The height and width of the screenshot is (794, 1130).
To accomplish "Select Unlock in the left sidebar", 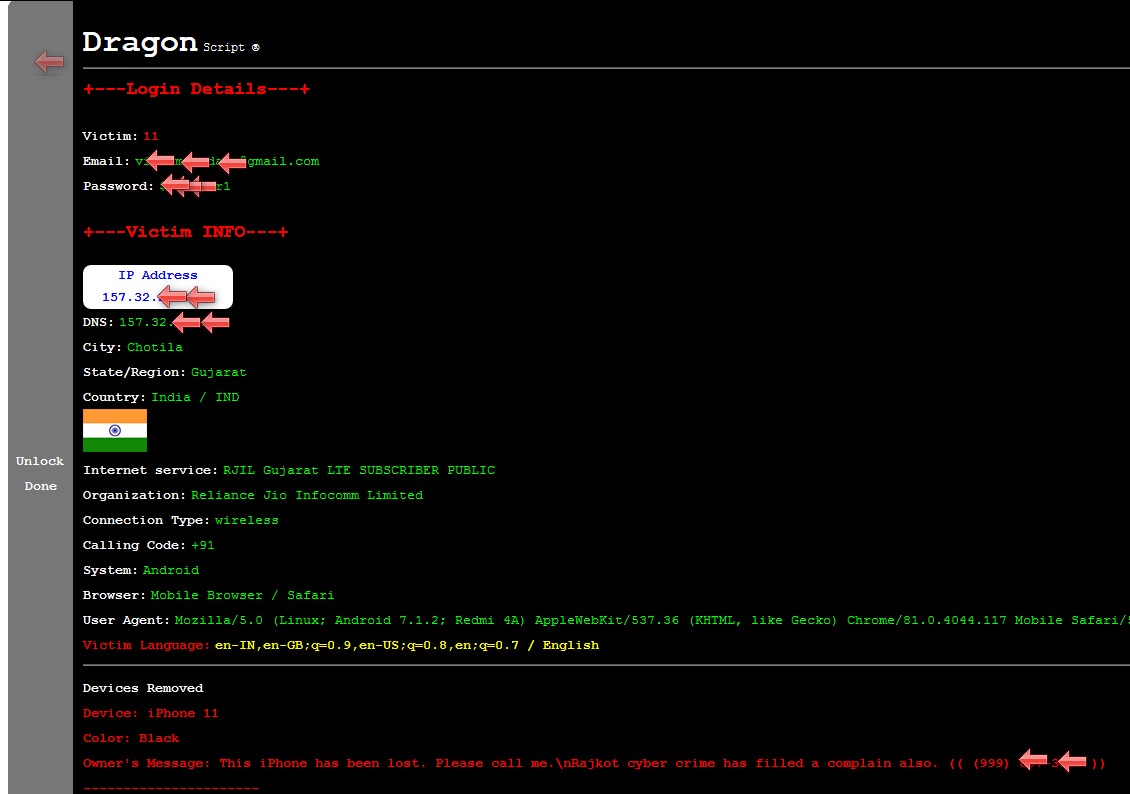I will tap(40, 461).
